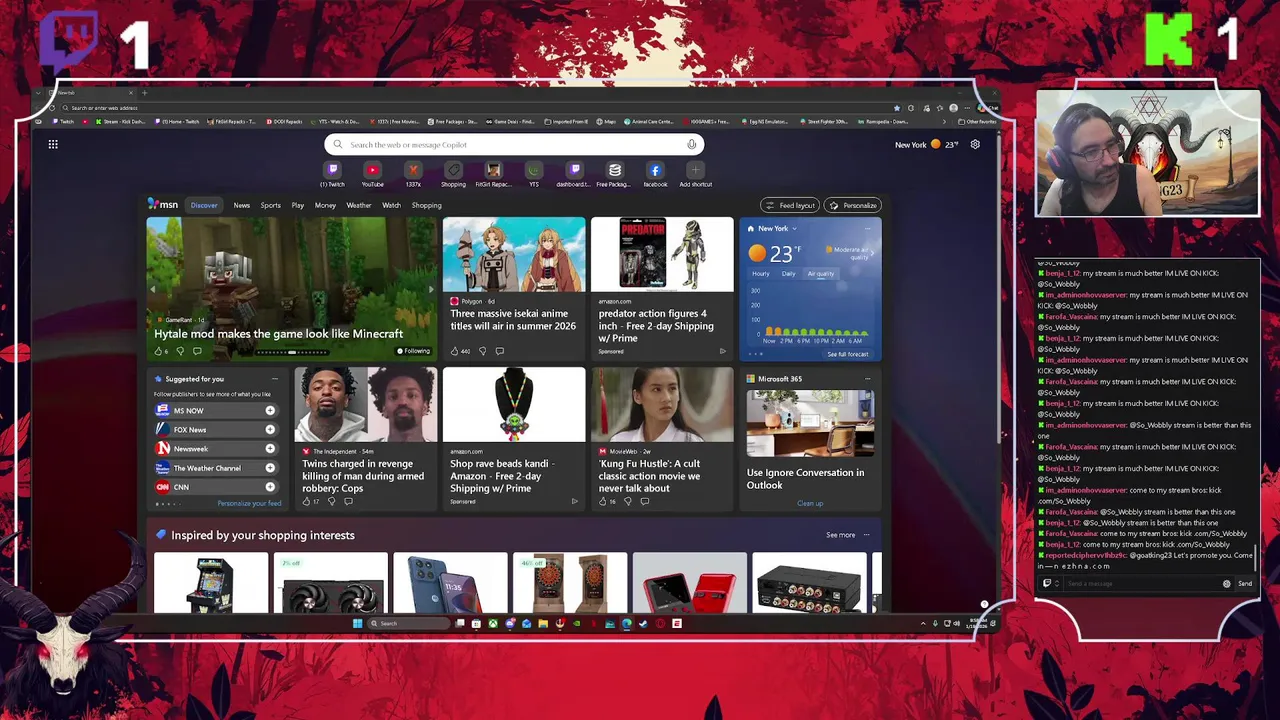The width and height of the screenshot is (1280, 720).
Task: Open the Kung Fu Hustle article thumbnail
Action: 662,404
